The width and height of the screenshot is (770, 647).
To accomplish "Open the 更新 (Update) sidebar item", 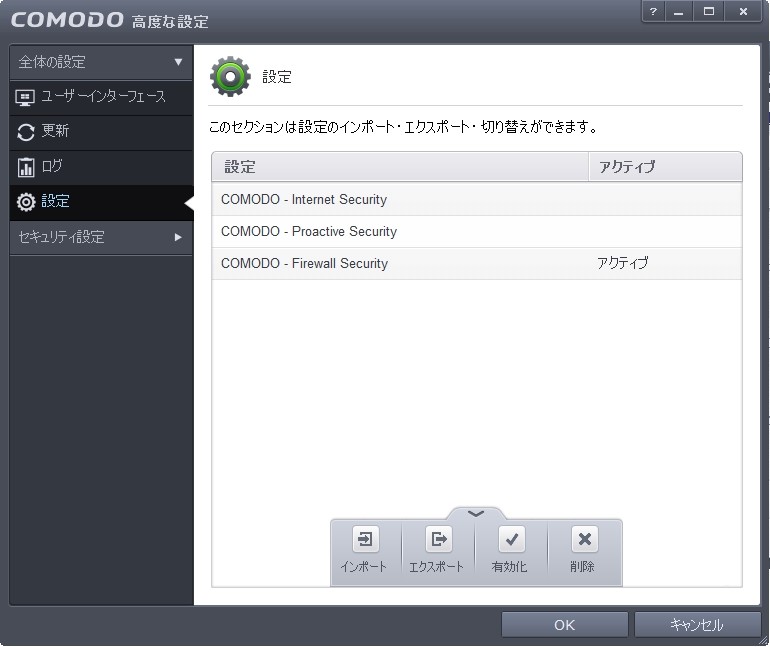I will pos(101,132).
